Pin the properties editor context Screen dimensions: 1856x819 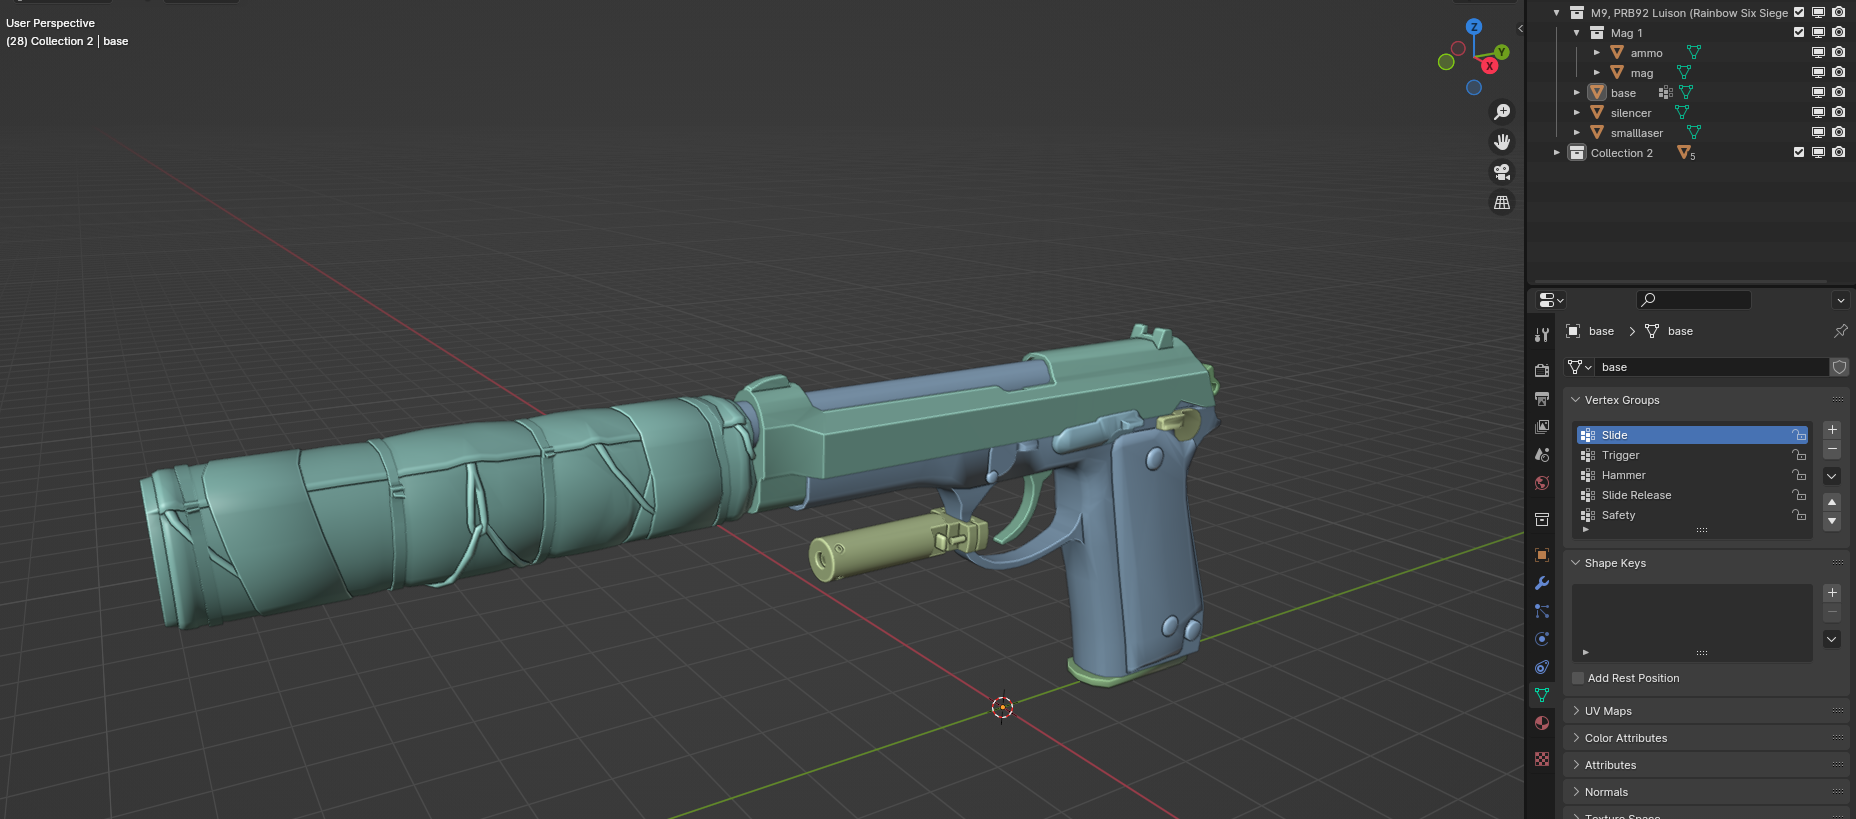[x=1840, y=331]
